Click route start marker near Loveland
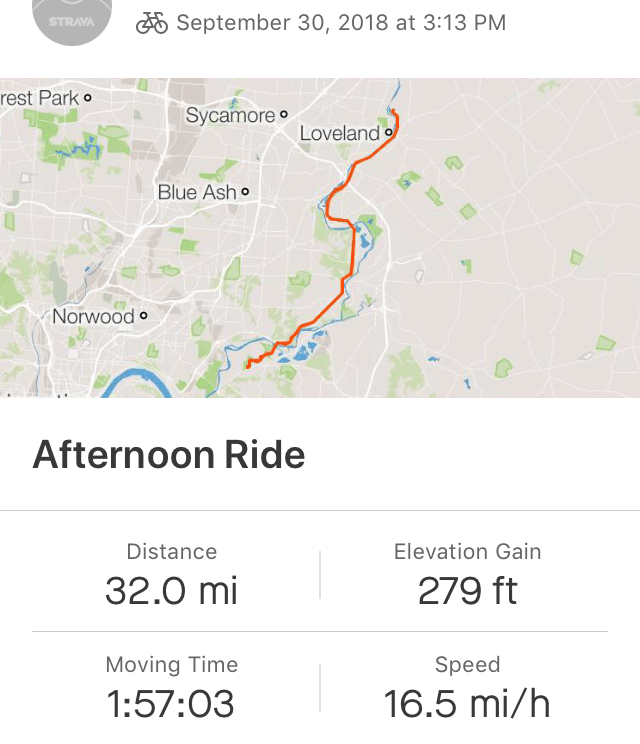This screenshot has width=640, height=744. 393,111
